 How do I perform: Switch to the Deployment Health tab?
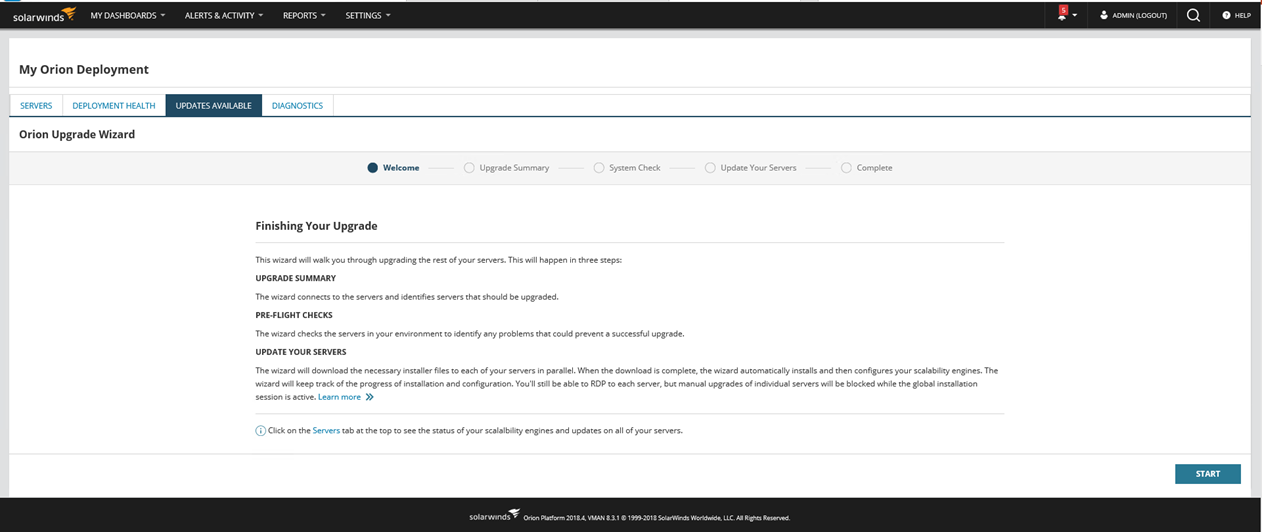coord(114,105)
